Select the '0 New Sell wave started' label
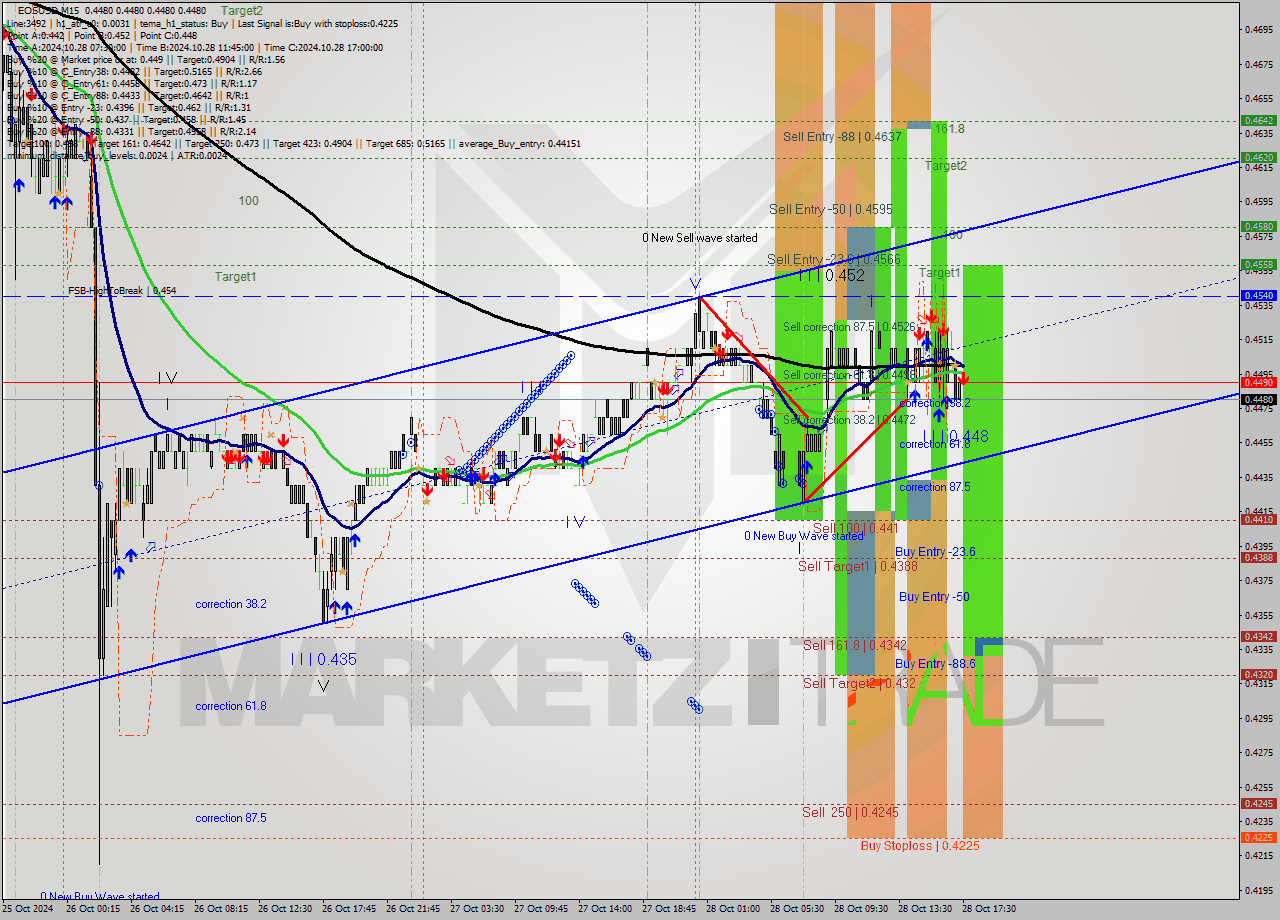1280x920 pixels. [x=700, y=238]
